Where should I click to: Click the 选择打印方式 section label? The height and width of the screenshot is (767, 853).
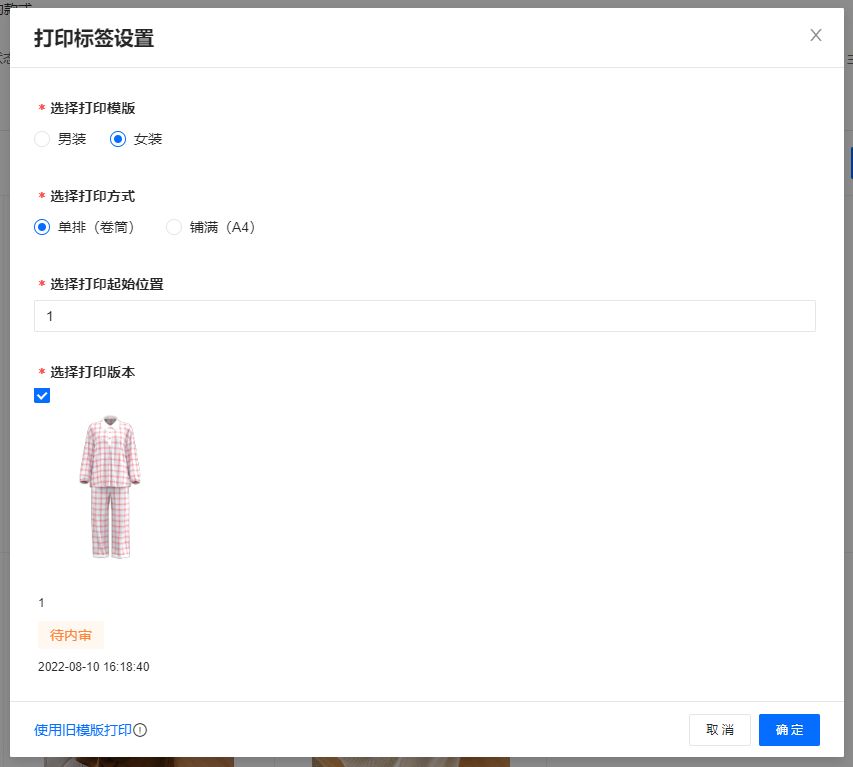[x=93, y=196]
